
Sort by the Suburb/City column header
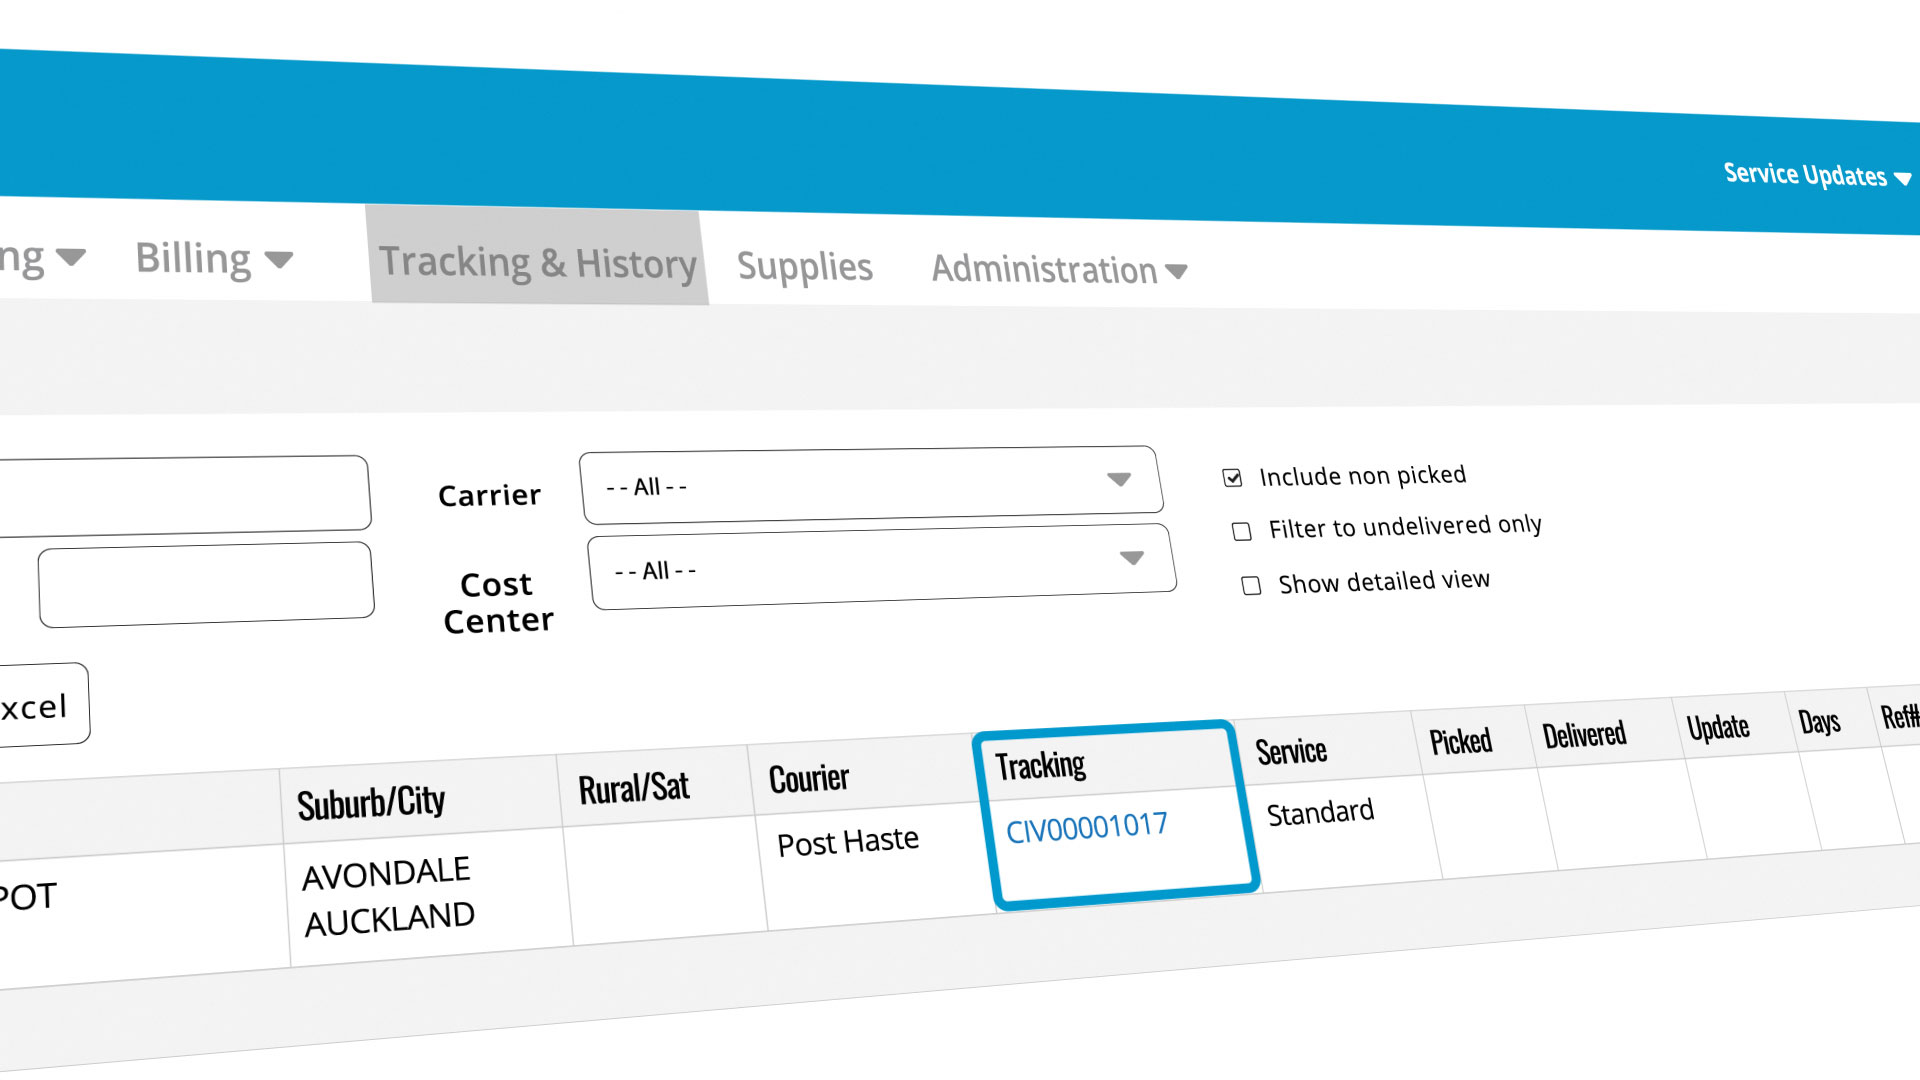pos(371,802)
